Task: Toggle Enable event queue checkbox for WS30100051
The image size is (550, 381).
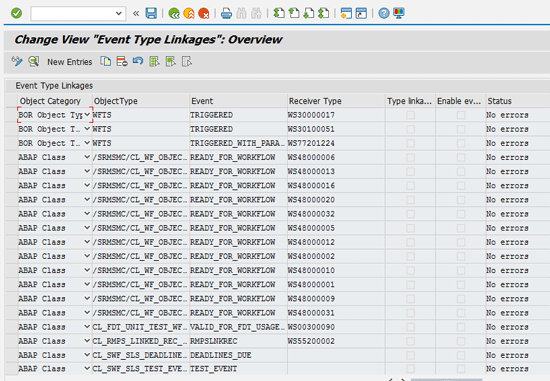Action: (461, 129)
